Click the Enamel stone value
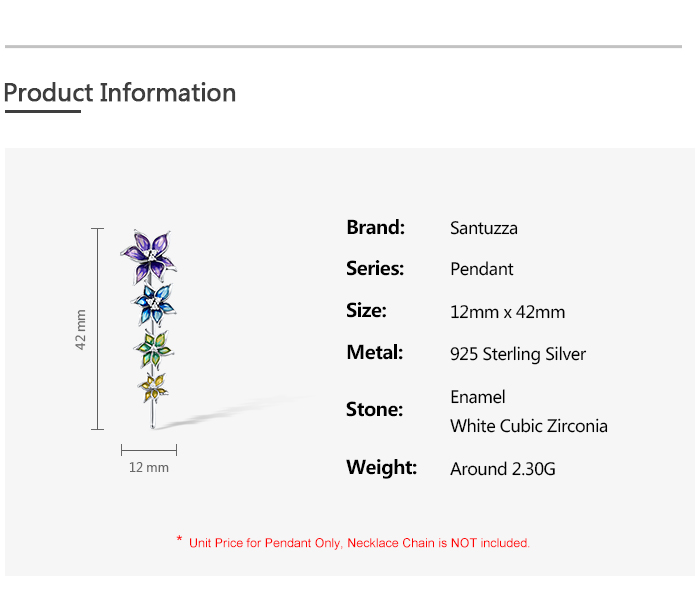The height and width of the screenshot is (615, 700). click(x=478, y=397)
